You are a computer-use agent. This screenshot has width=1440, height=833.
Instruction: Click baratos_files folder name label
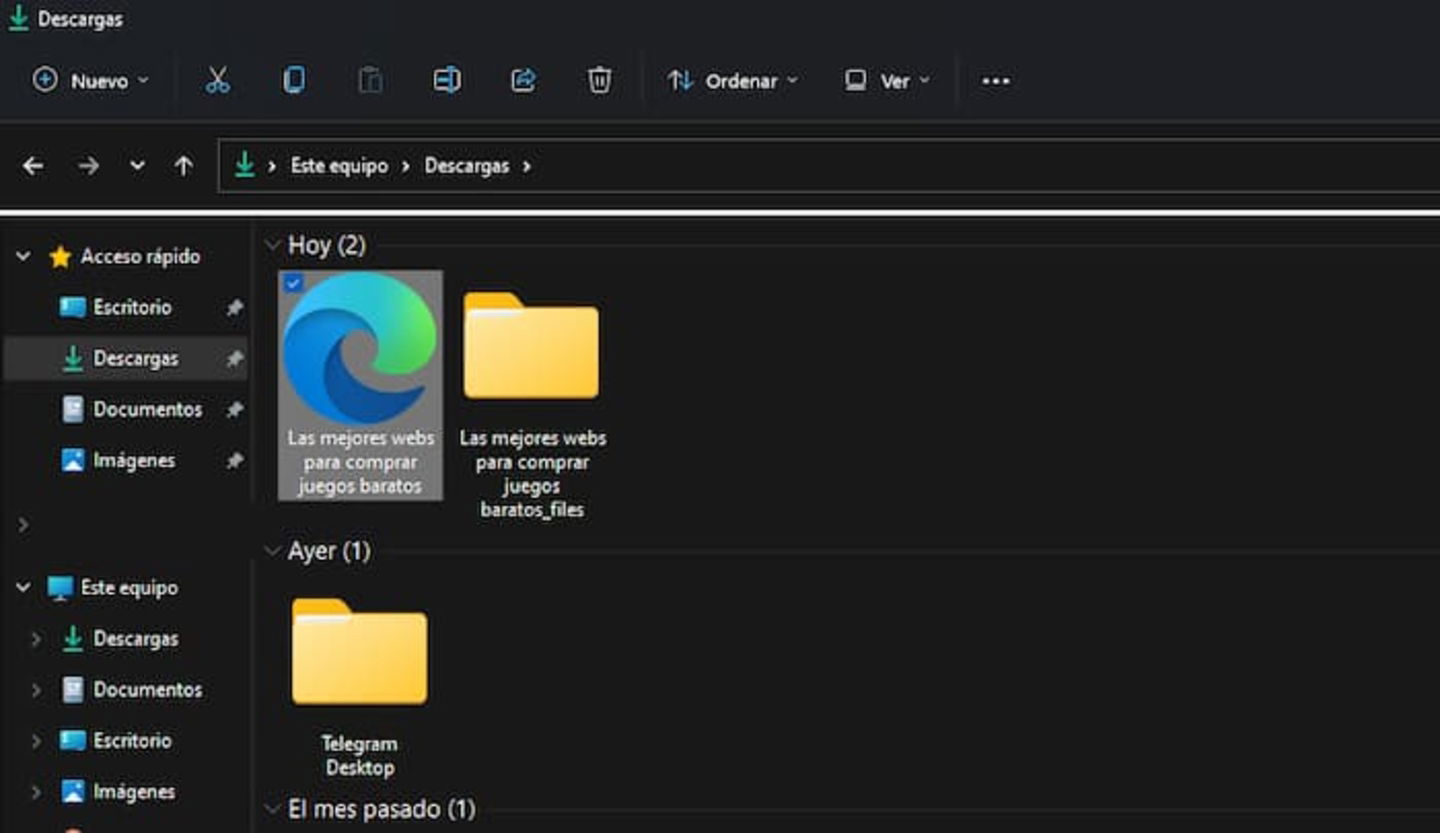[x=533, y=474]
